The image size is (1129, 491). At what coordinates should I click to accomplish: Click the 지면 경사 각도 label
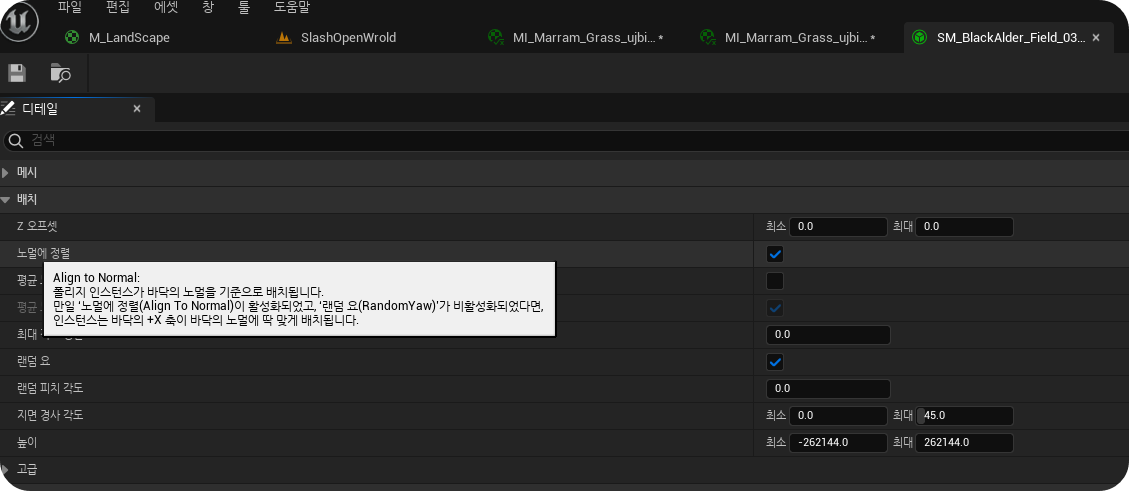pyautogui.click(x=50, y=415)
